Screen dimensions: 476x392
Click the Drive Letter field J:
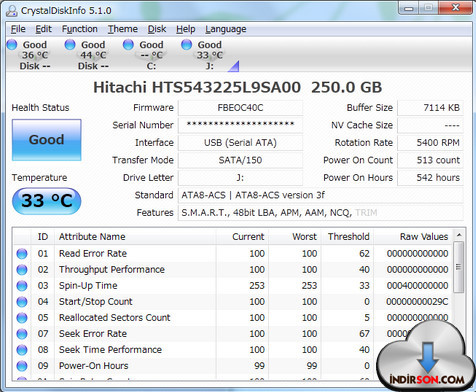click(240, 178)
